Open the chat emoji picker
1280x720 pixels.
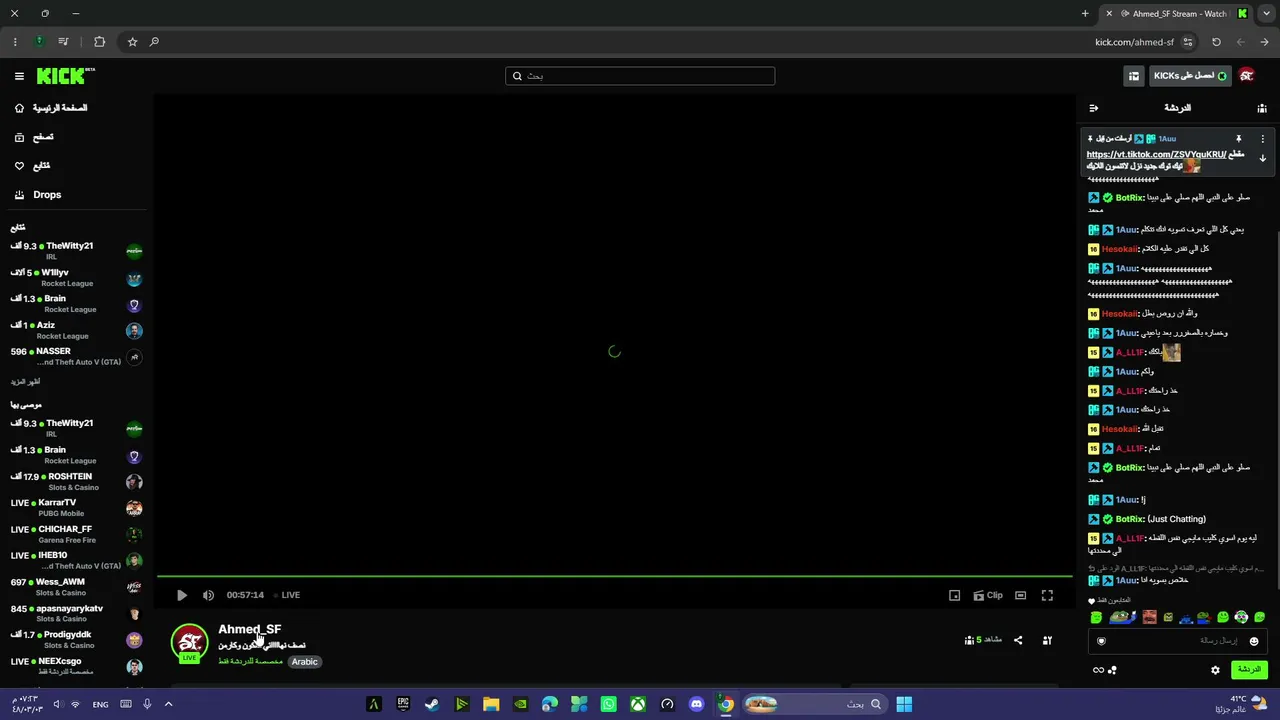(1254, 641)
